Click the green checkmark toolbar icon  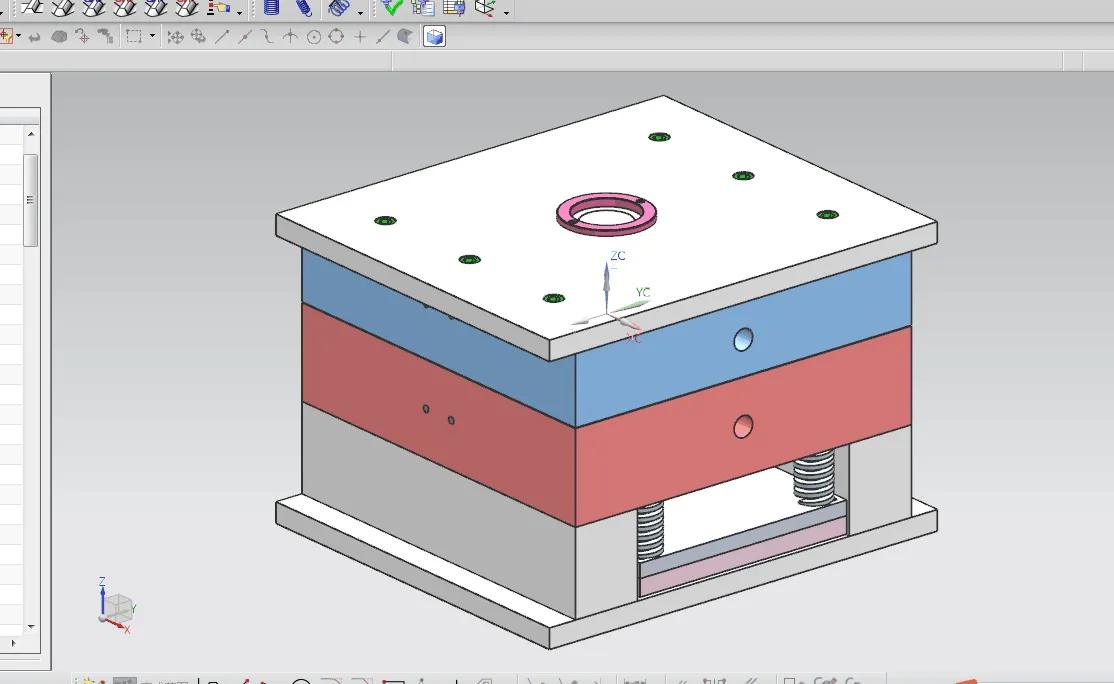pos(391,8)
